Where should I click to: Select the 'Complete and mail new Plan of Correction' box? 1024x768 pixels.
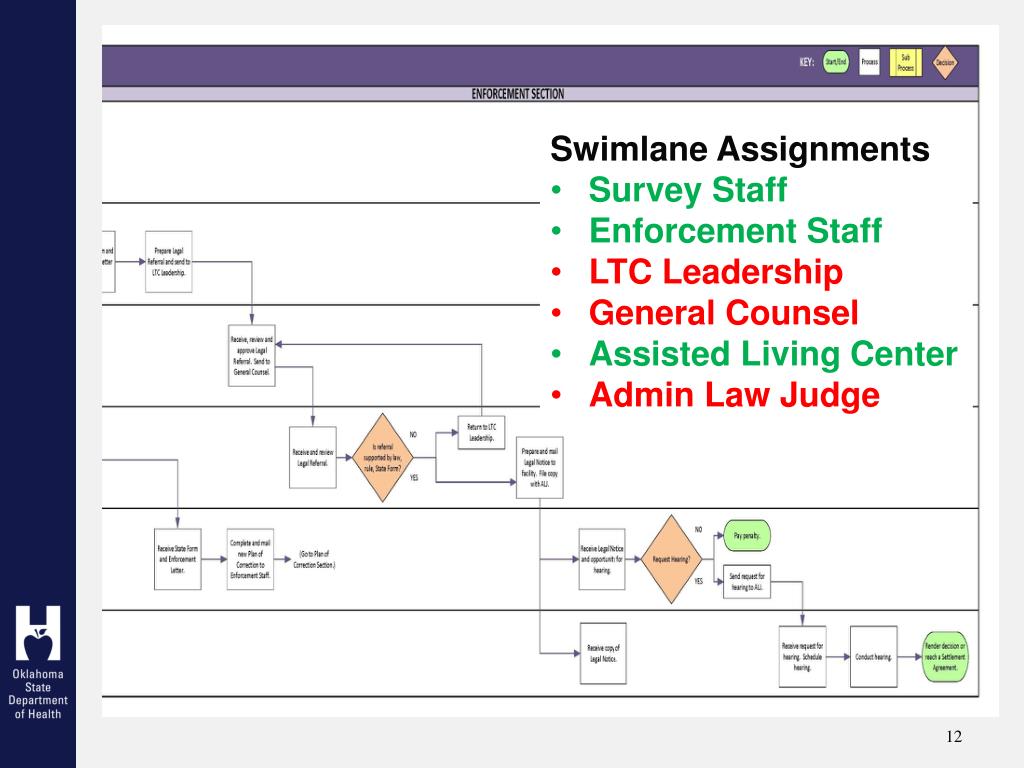tap(250, 559)
